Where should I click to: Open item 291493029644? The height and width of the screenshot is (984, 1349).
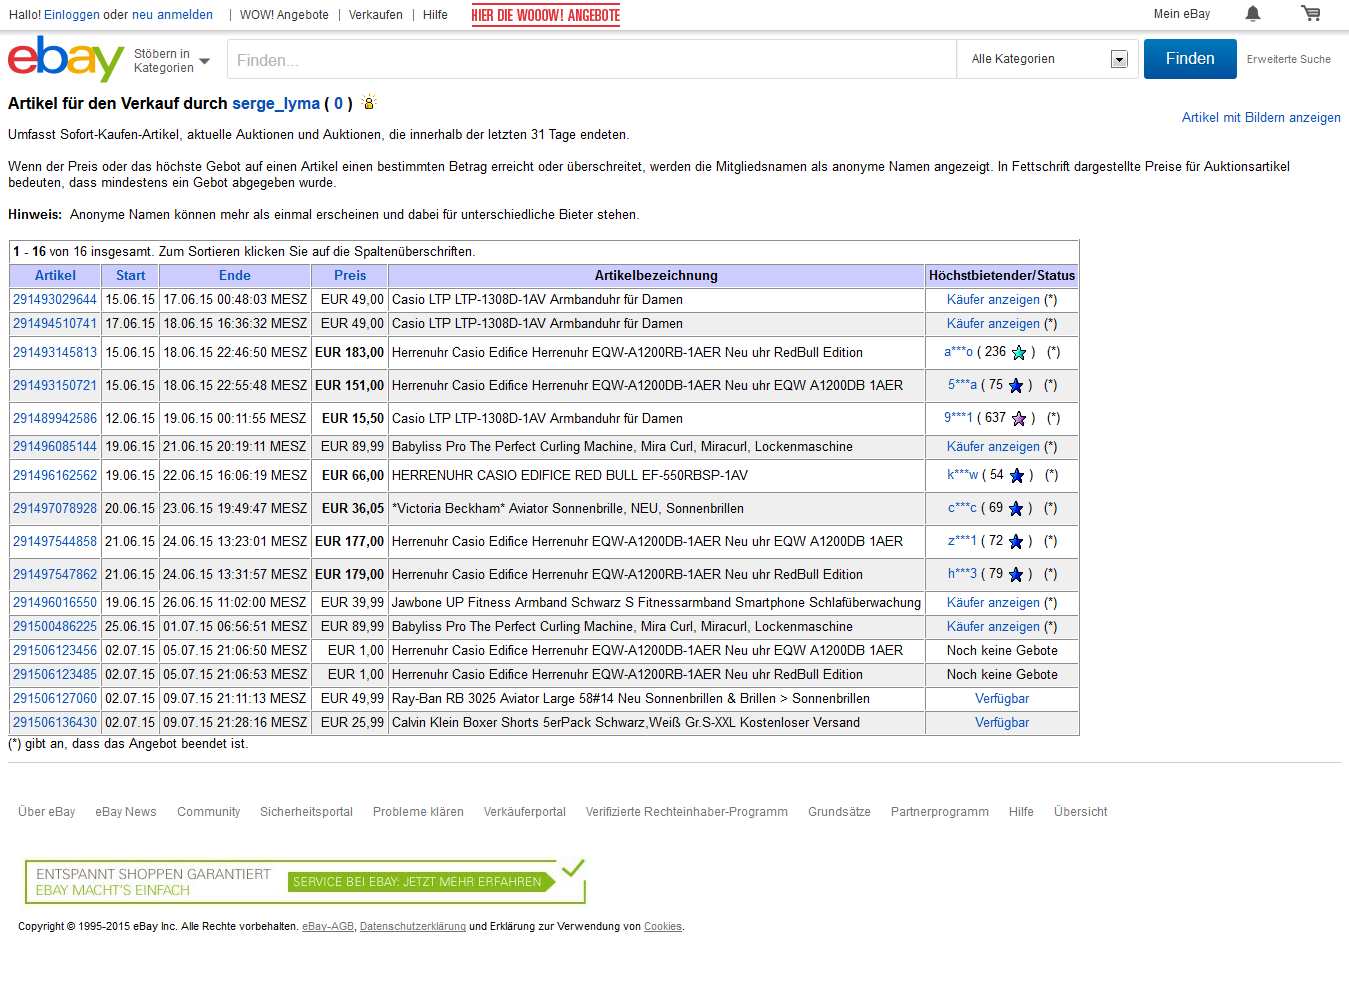coord(55,299)
